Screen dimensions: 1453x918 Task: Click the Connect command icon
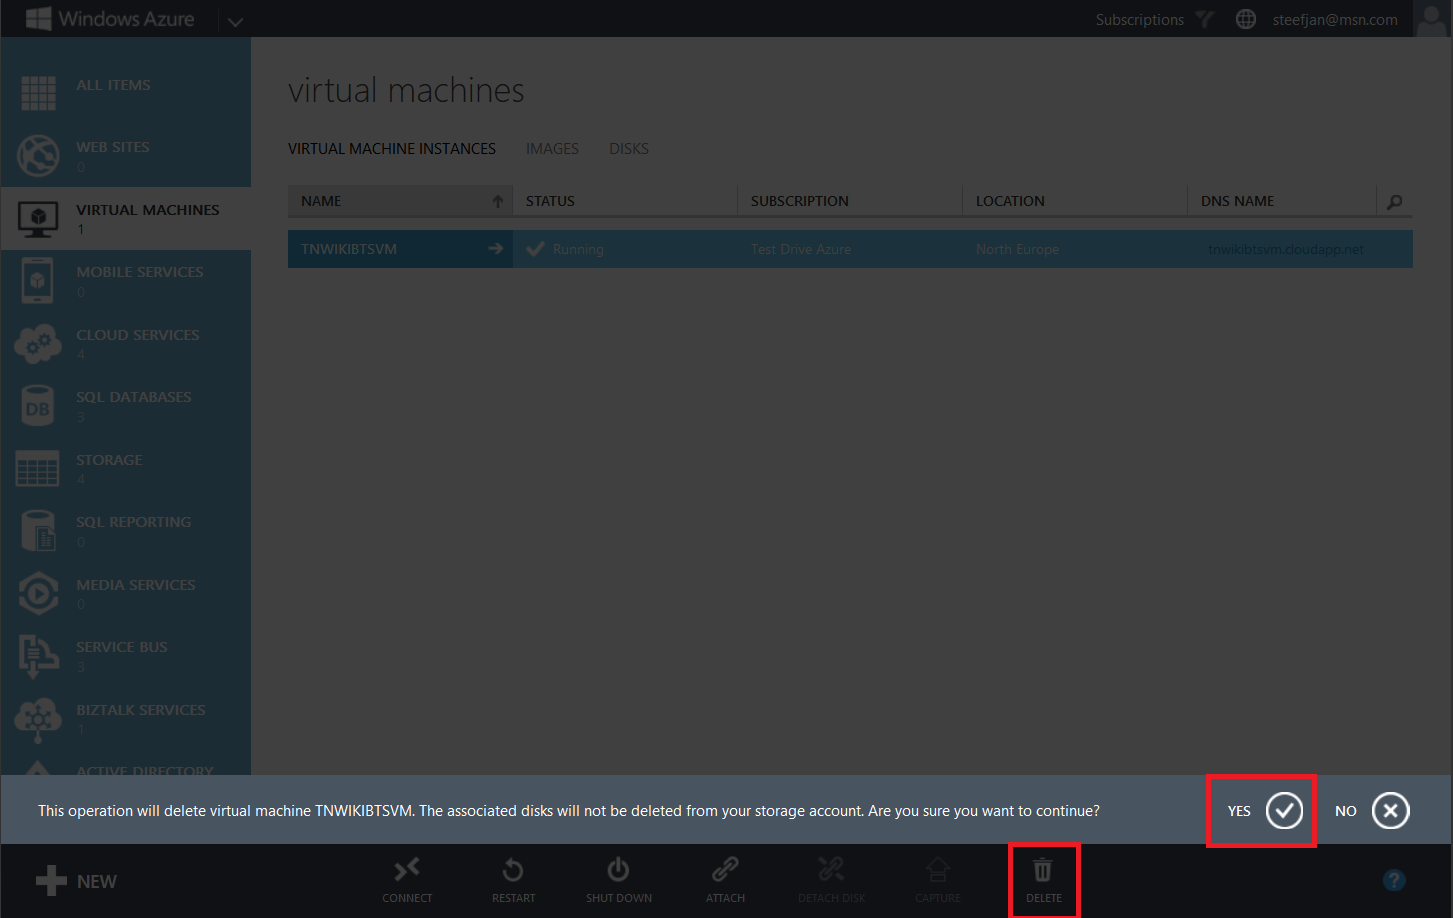(407, 869)
